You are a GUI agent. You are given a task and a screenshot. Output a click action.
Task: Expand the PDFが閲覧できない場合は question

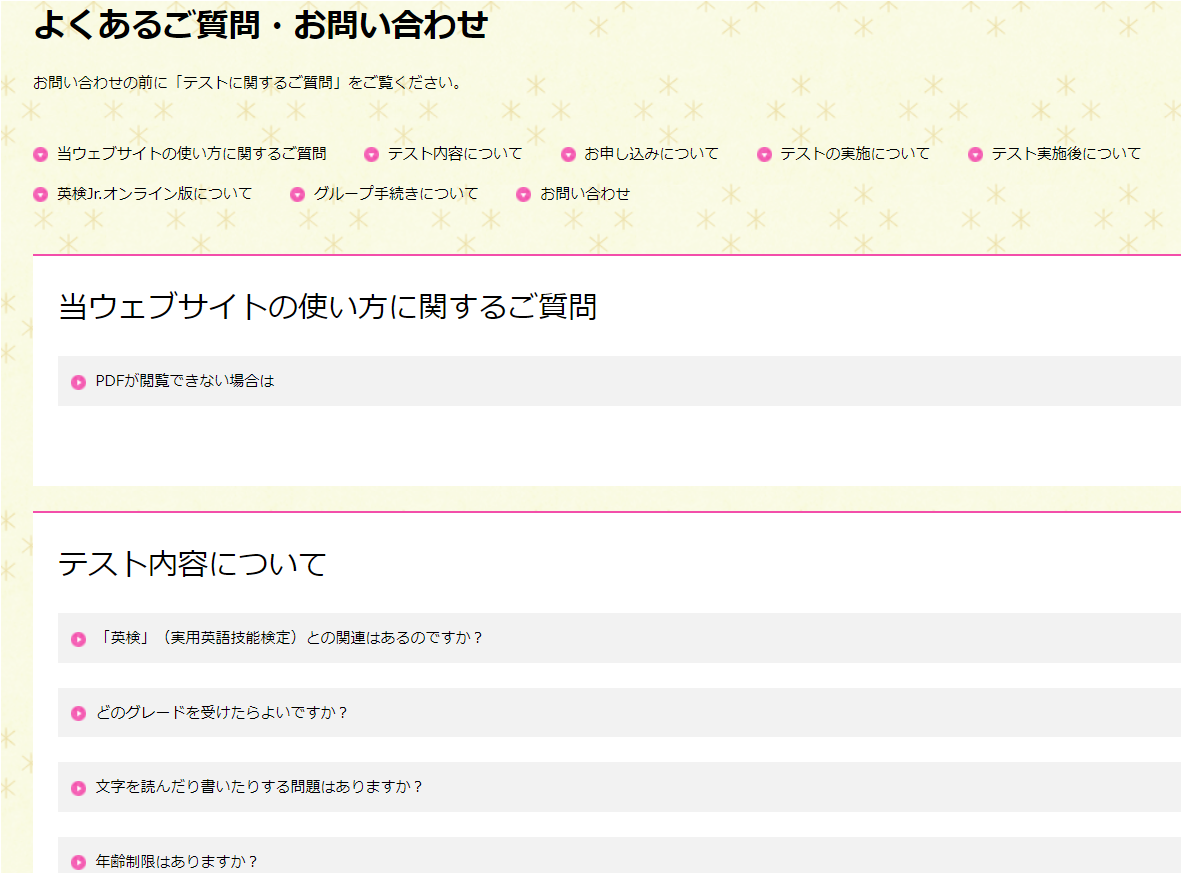(x=185, y=381)
